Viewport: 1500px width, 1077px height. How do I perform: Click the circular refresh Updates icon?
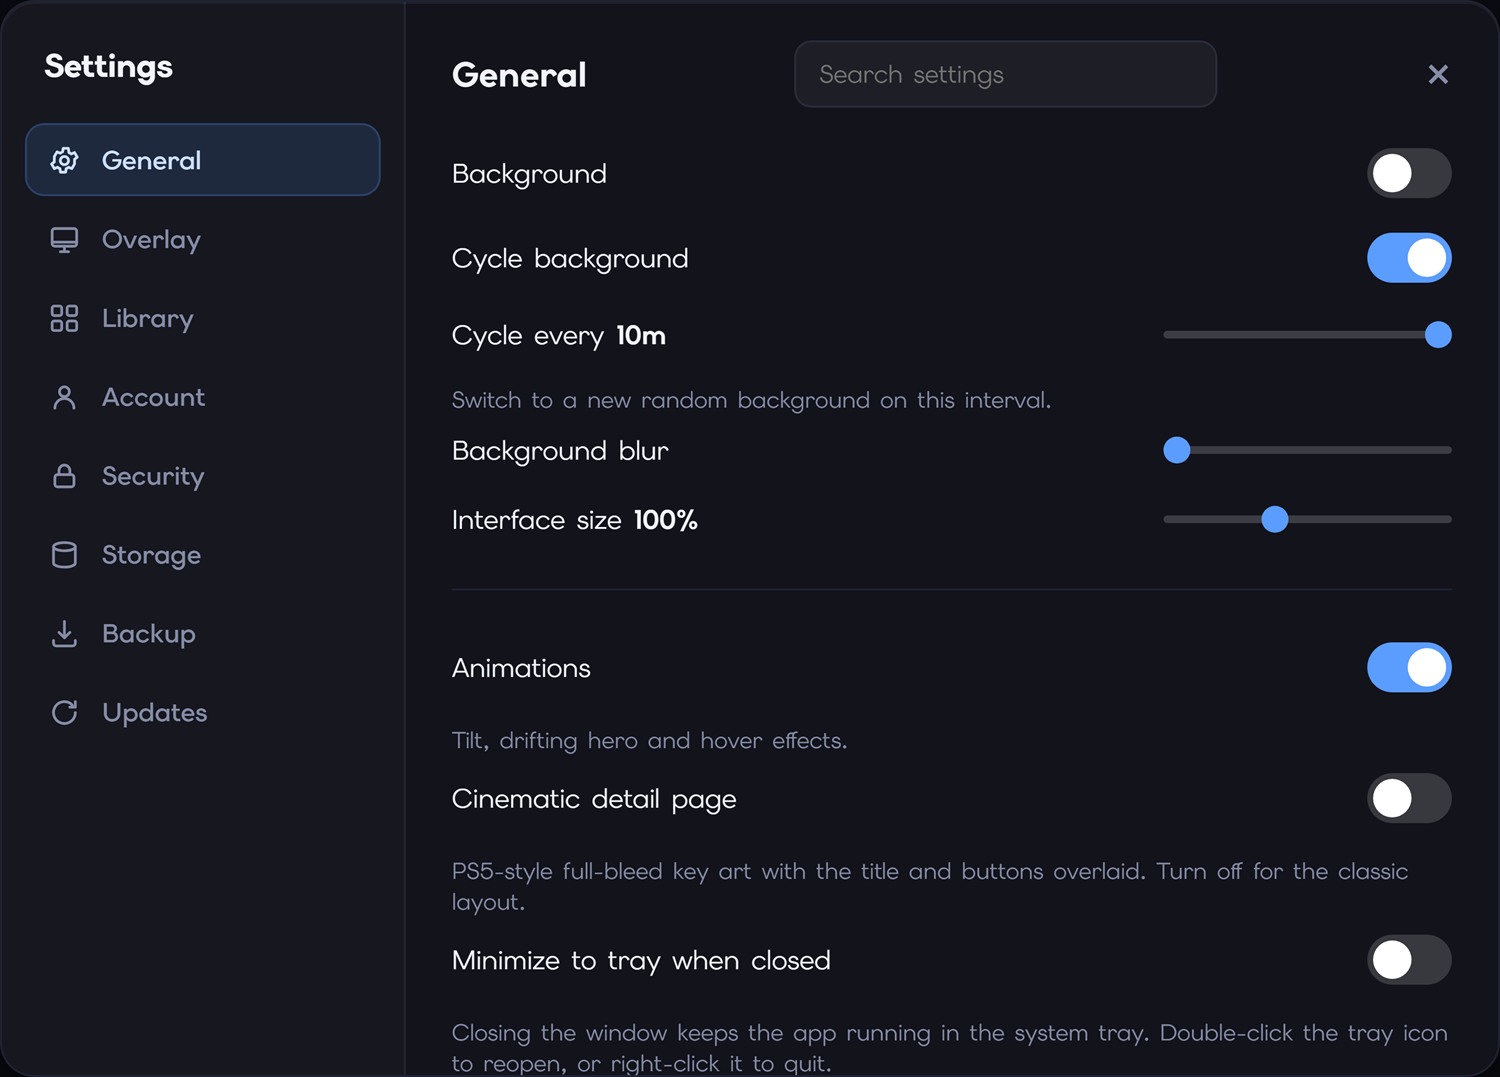pos(64,713)
